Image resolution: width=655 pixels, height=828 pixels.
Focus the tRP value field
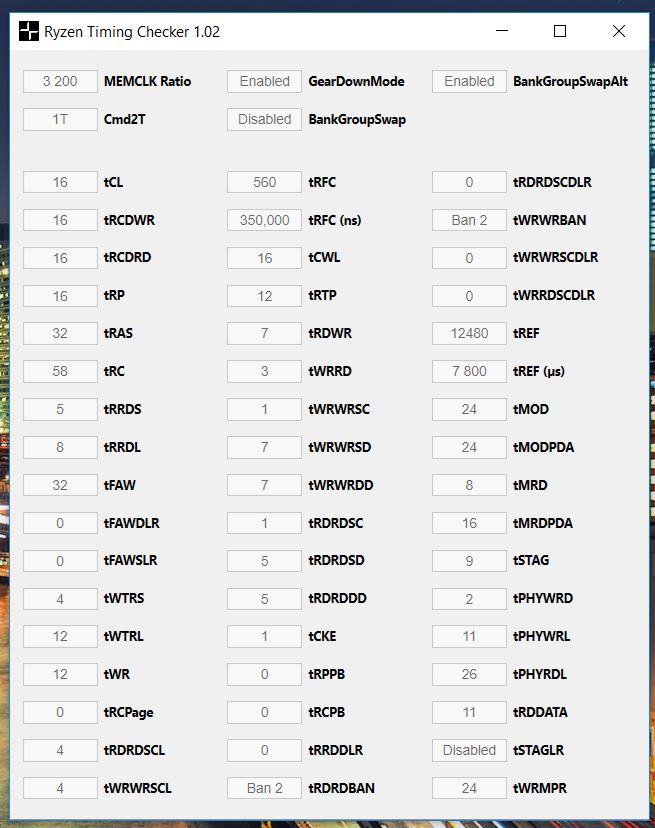[x=60, y=296]
